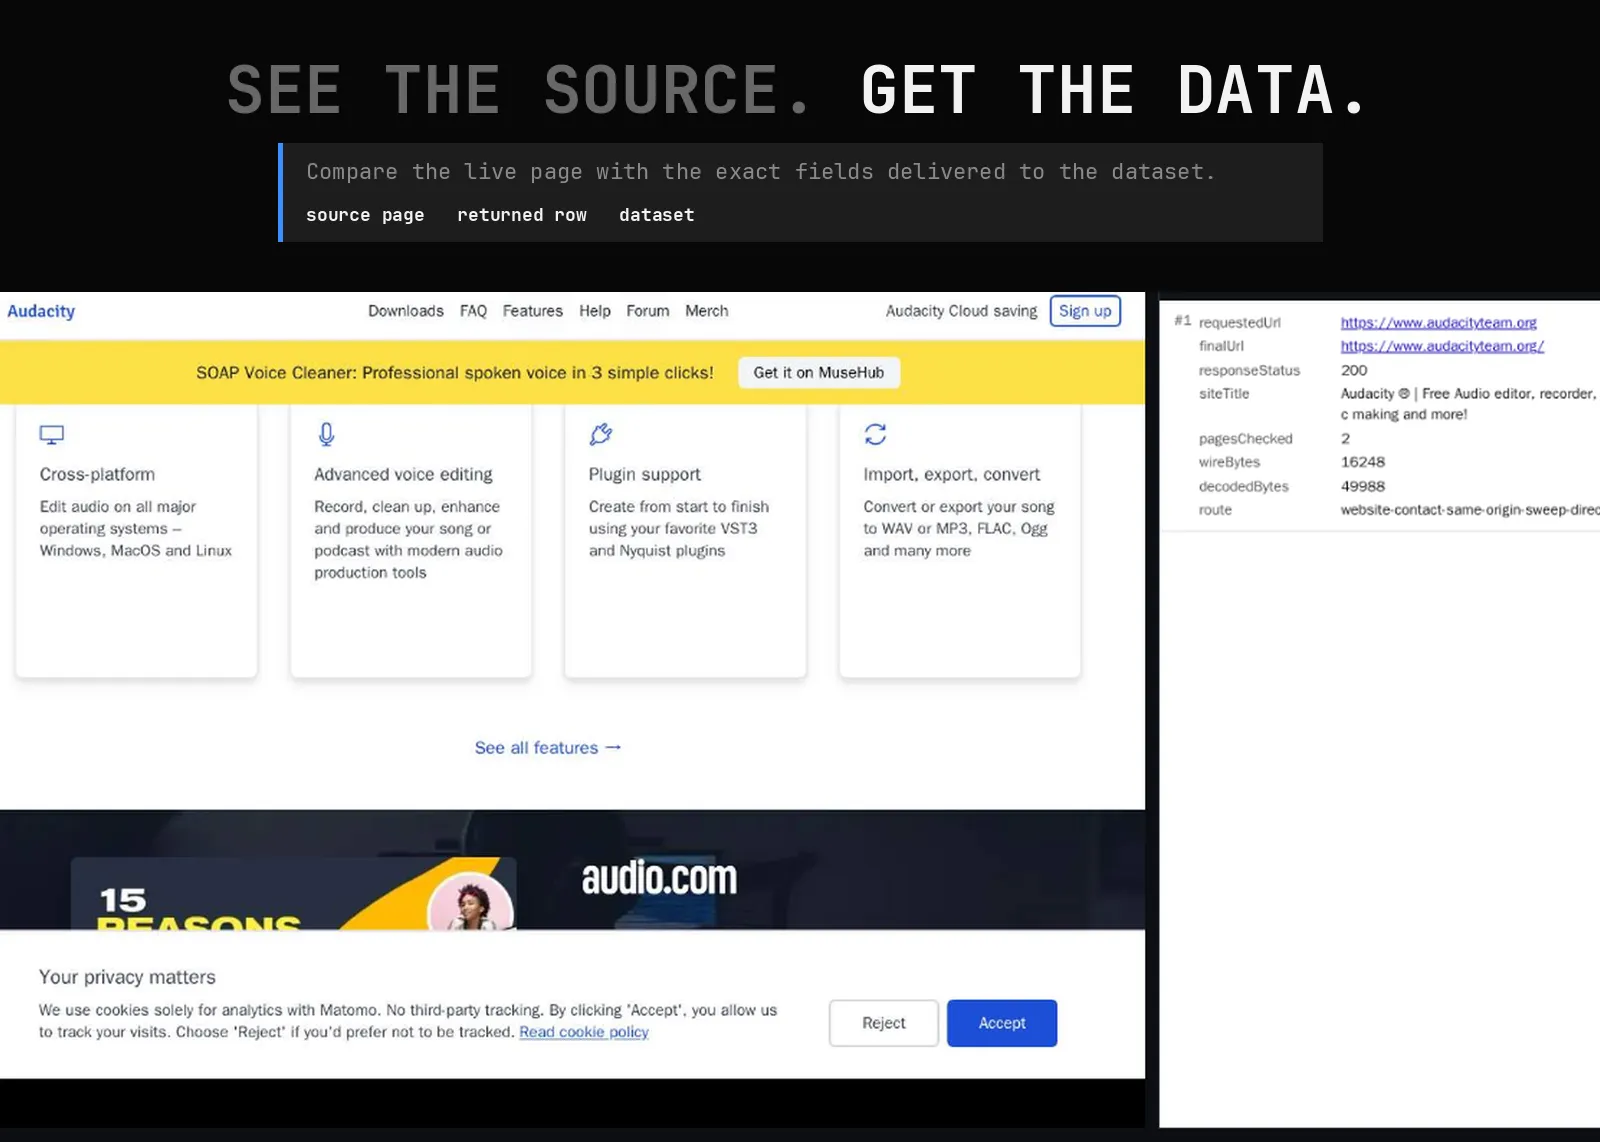
Task: Click the Import, export, convert card heading
Action: click(x=951, y=474)
